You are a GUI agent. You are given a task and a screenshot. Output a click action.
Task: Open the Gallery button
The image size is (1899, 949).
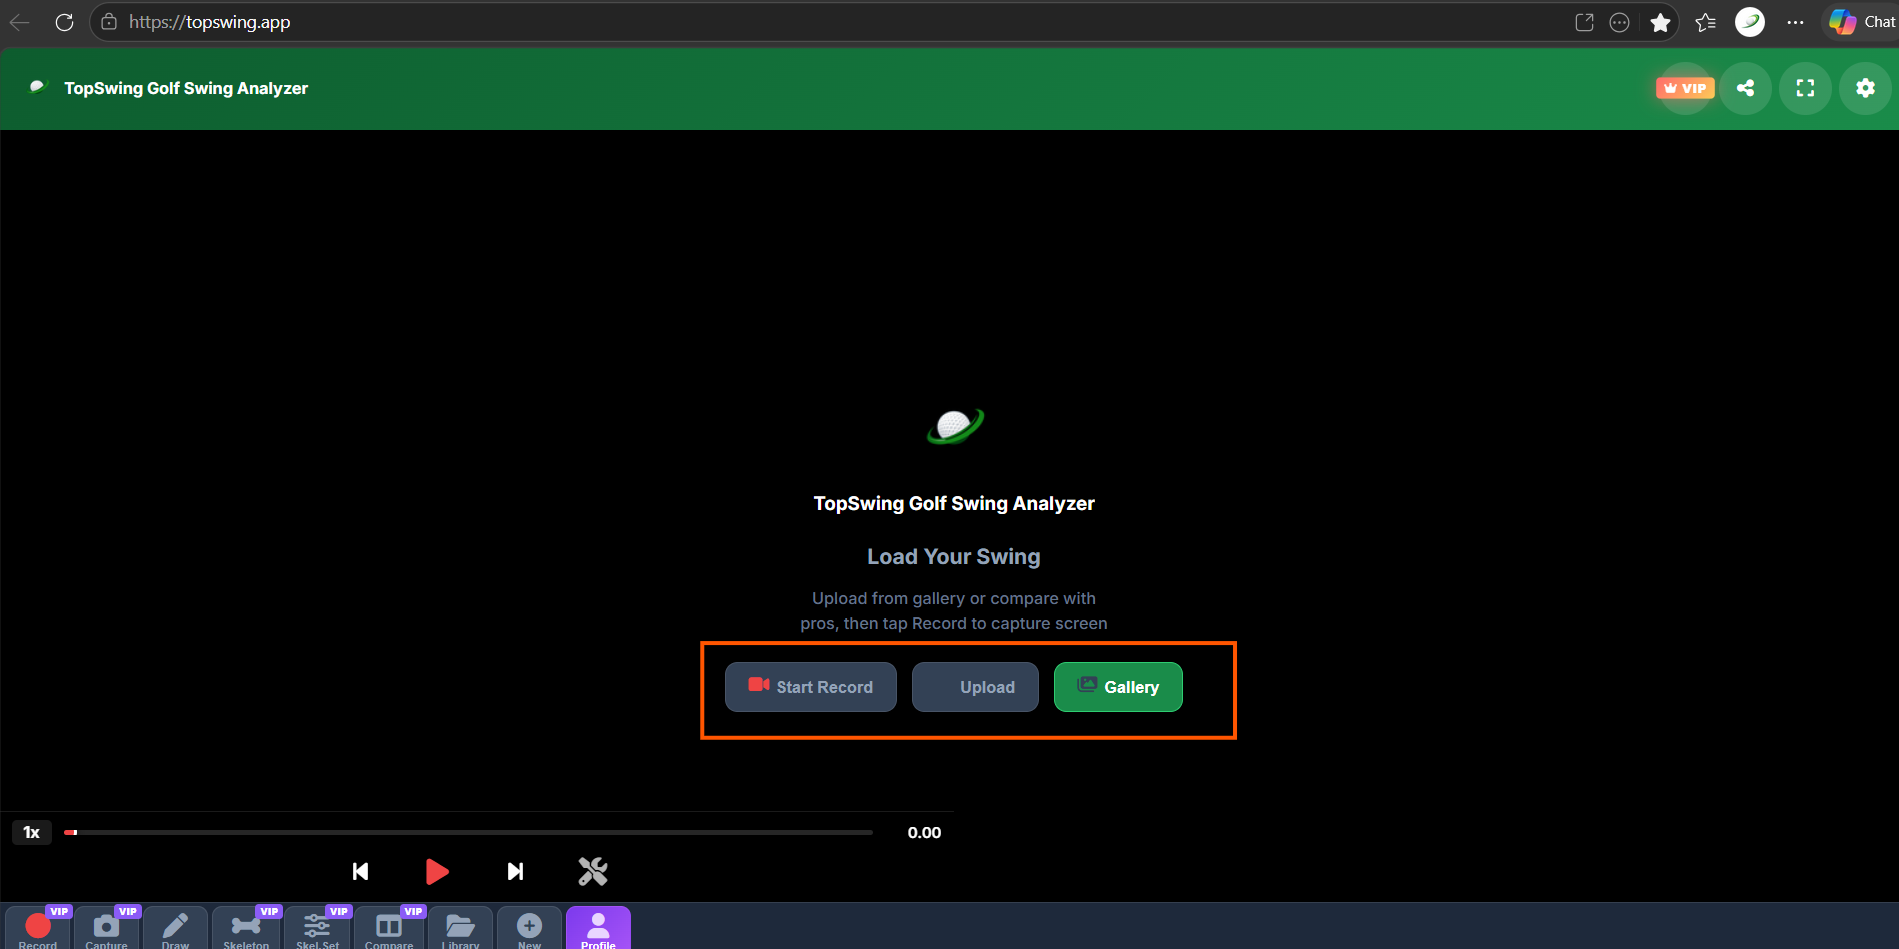point(1118,687)
